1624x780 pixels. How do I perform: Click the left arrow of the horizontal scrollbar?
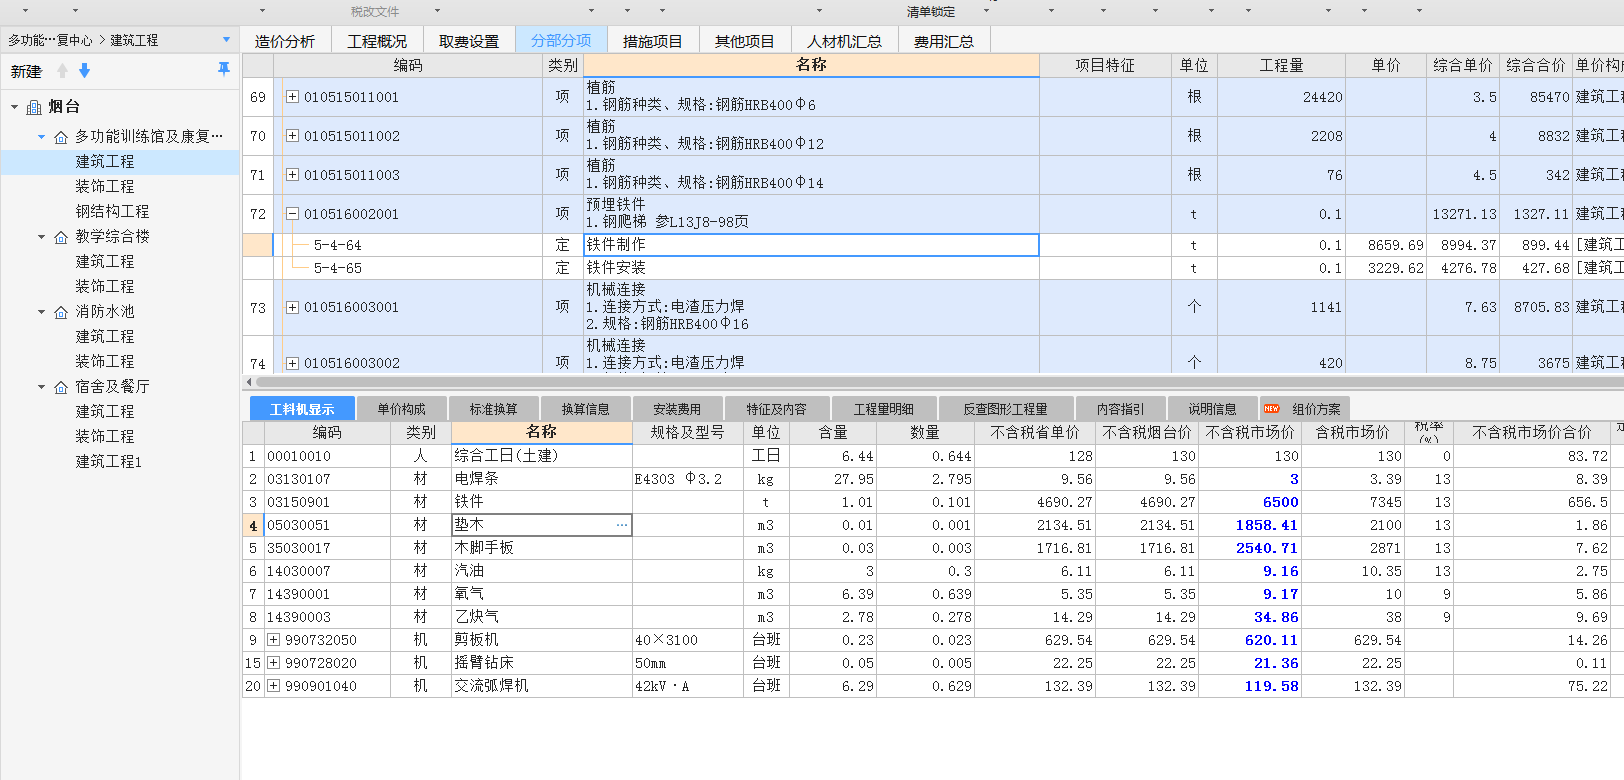coord(249,382)
